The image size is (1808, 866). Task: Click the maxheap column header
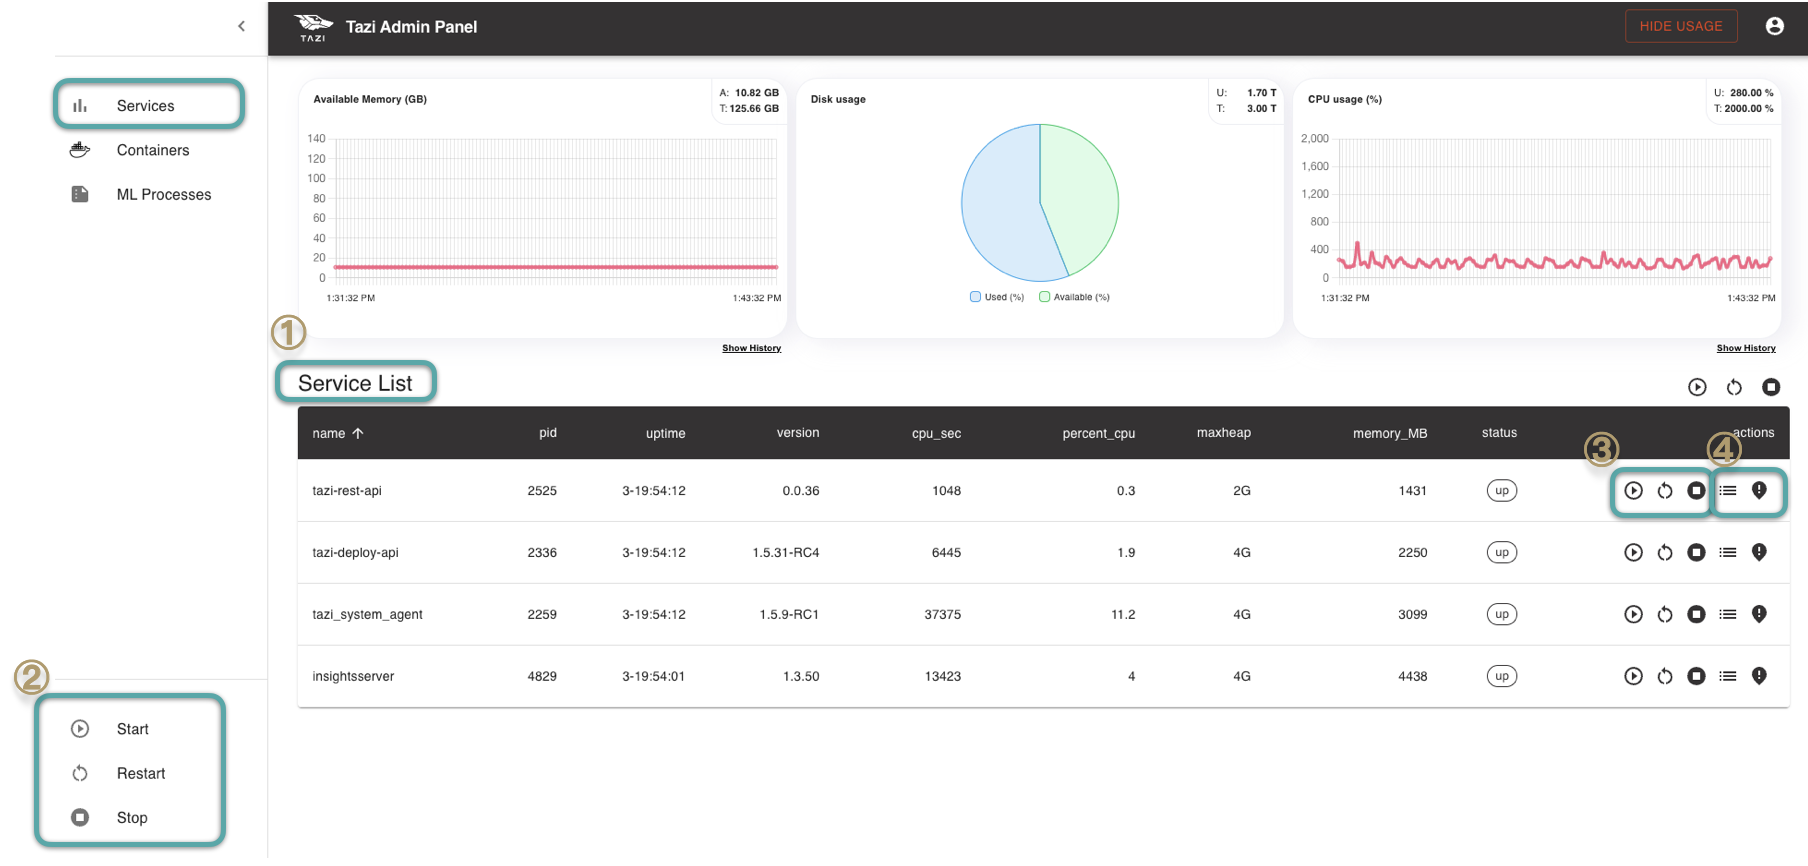1224,433
